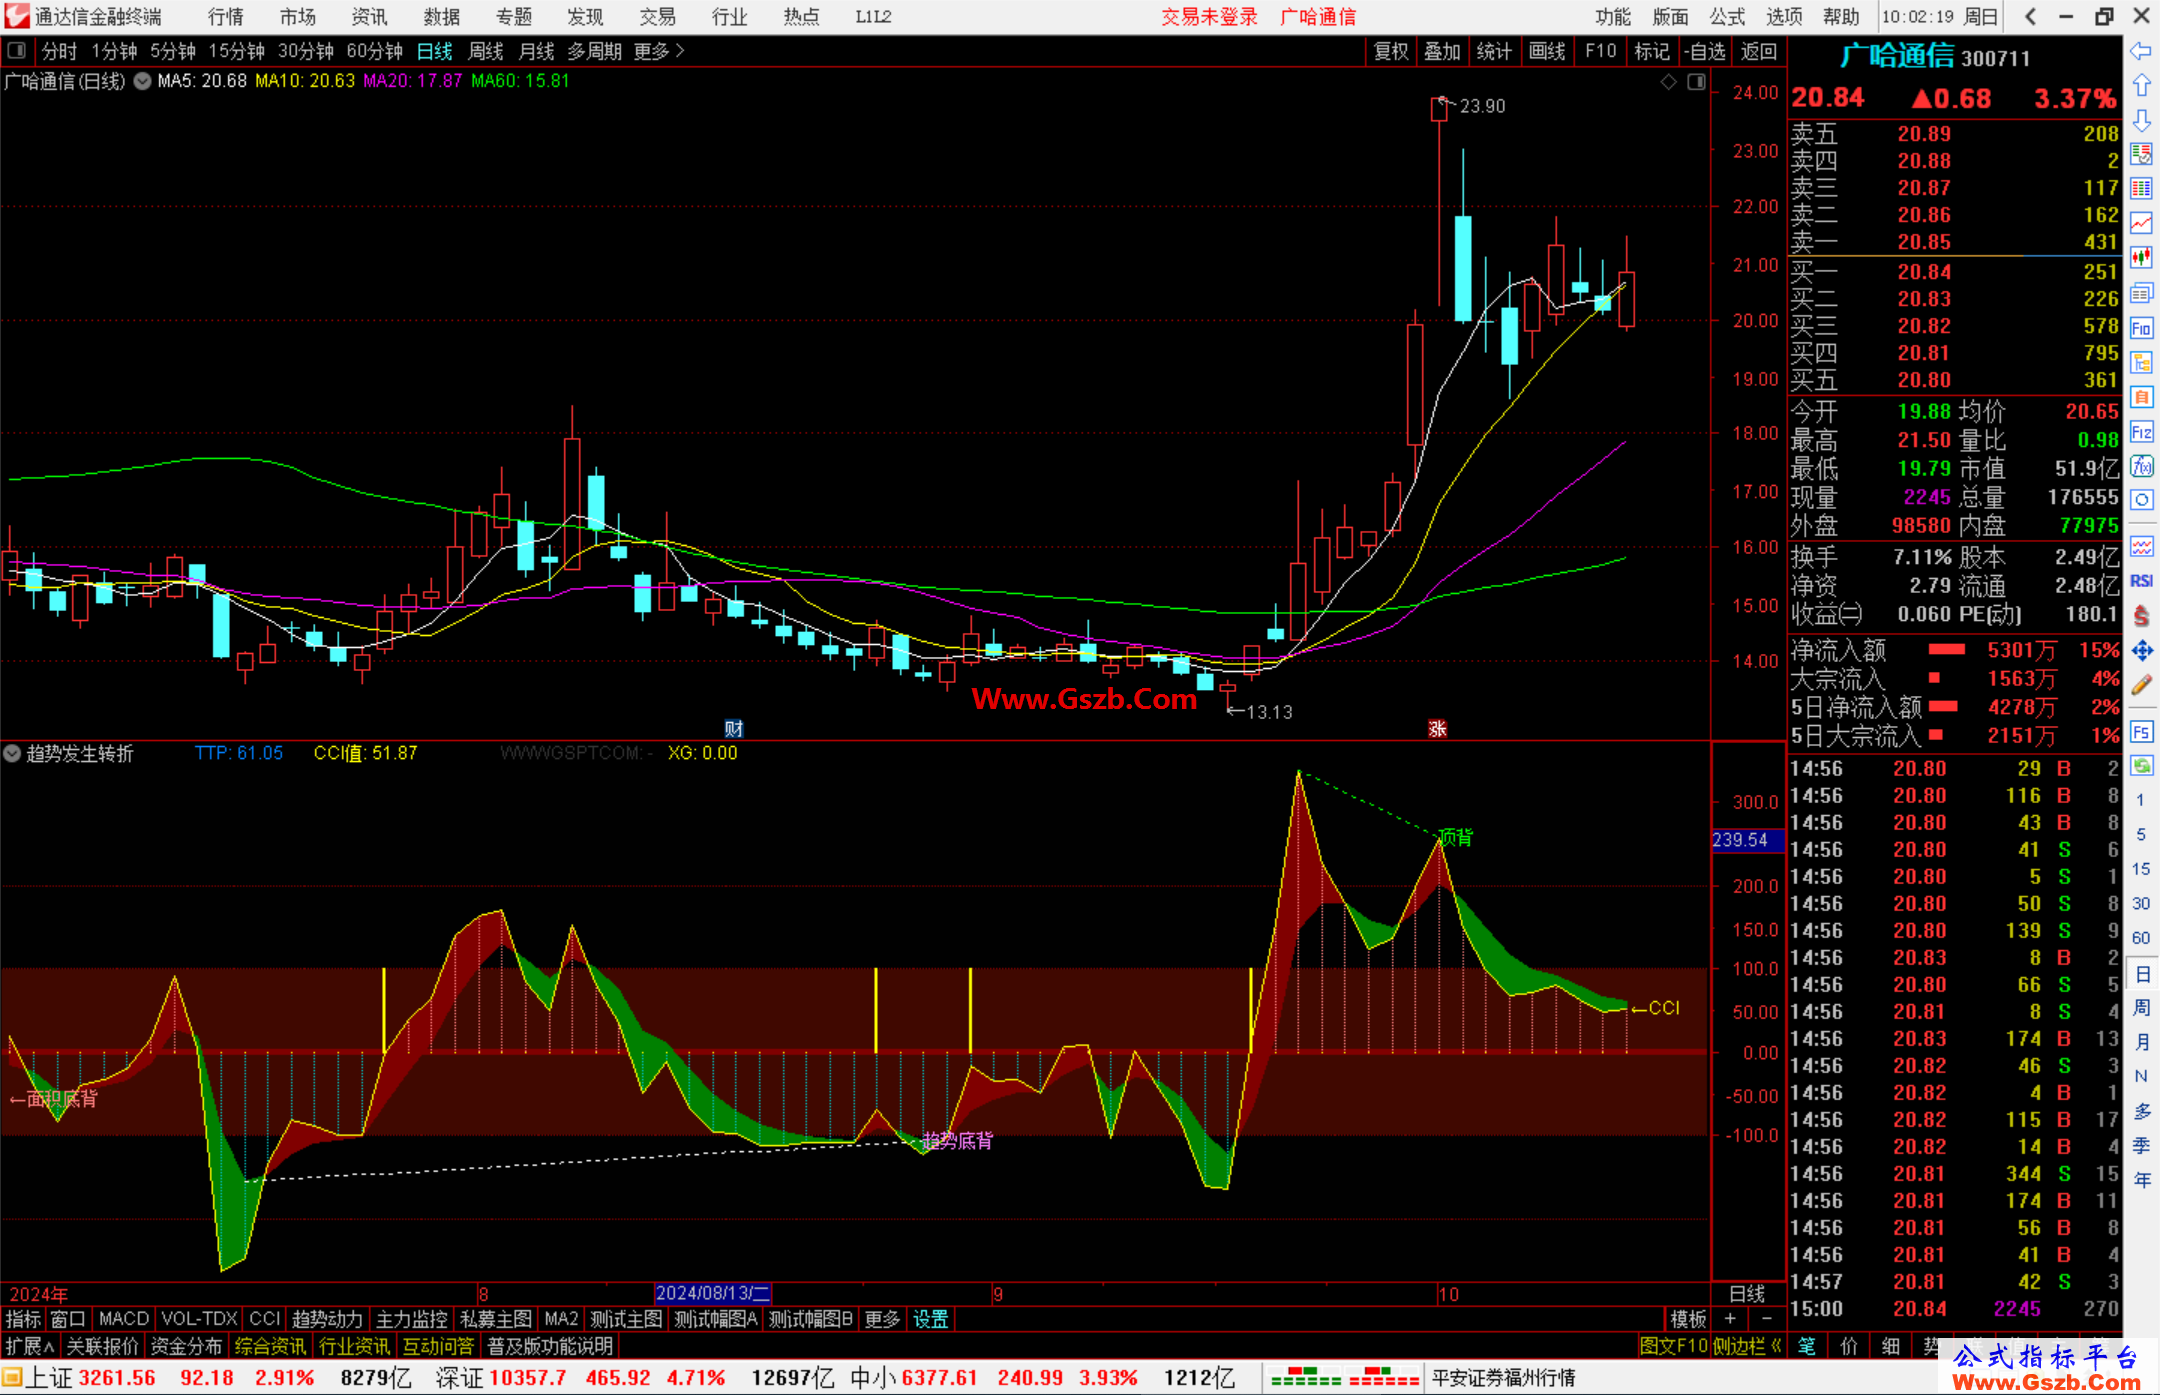Open the 公式 menu
The width and height of the screenshot is (2160, 1395).
click(x=1727, y=17)
